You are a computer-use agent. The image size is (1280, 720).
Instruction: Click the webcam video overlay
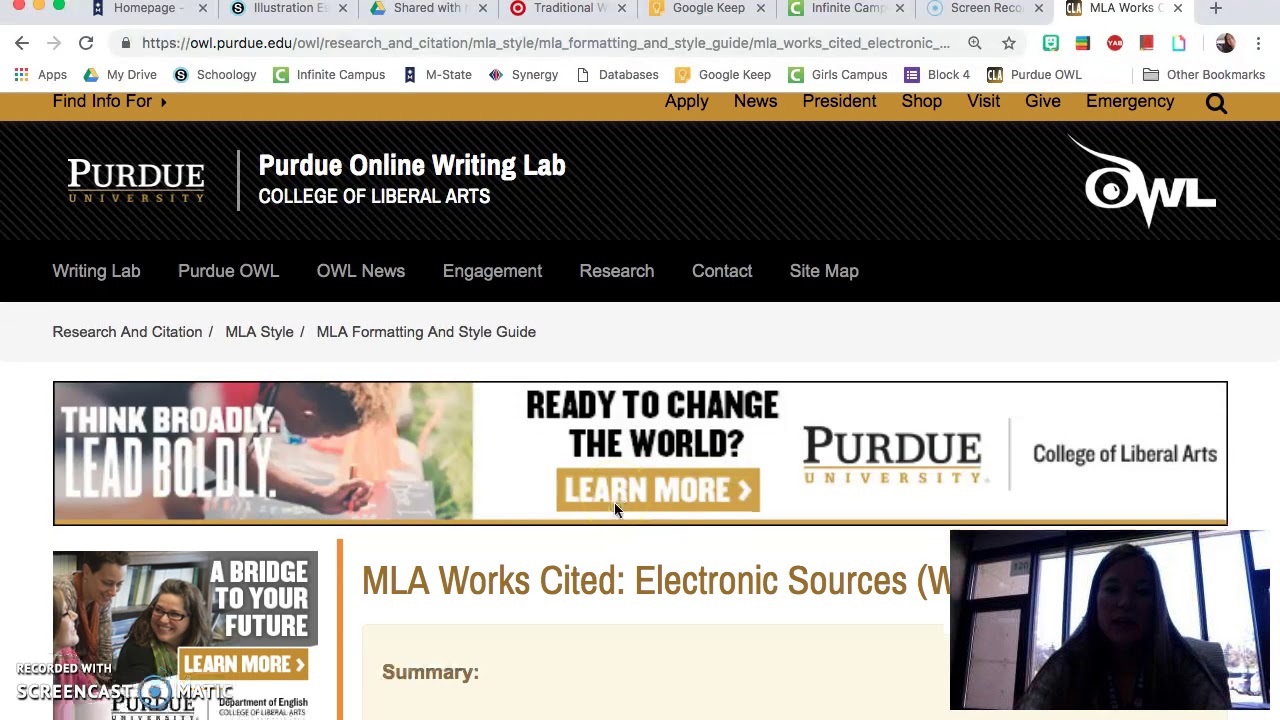(x=1110, y=620)
